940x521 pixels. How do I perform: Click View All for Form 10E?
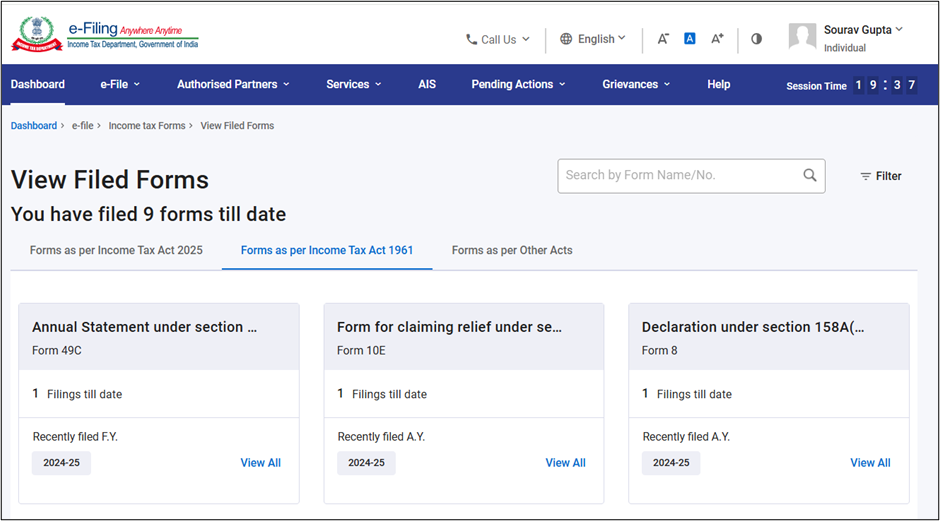coord(565,463)
